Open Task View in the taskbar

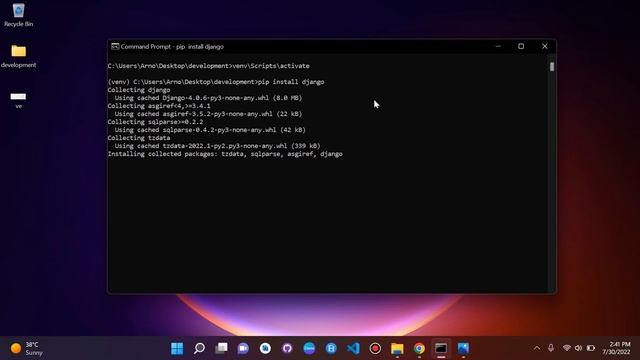coord(221,348)
